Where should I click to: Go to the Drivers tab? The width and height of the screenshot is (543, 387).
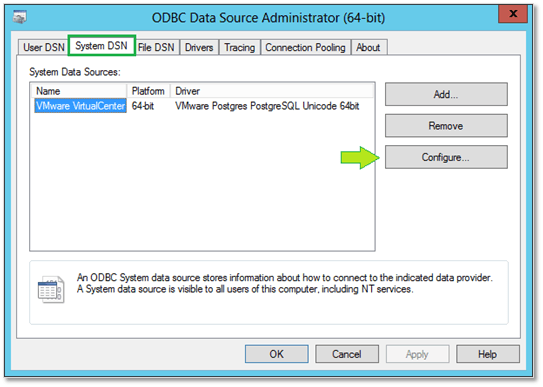click(199, 47)
